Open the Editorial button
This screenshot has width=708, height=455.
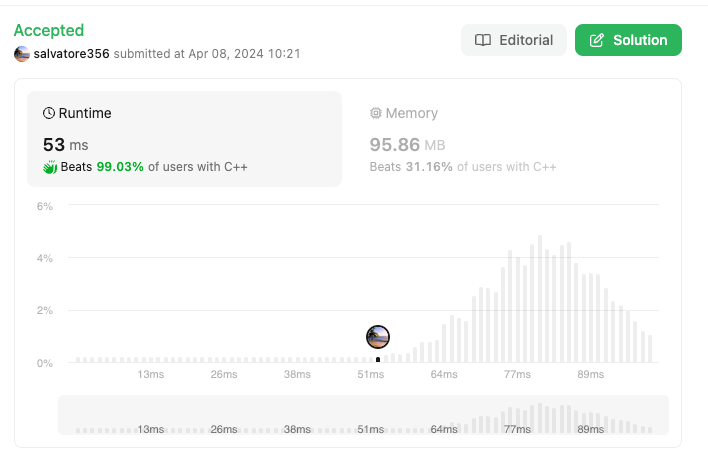[x=514, y=40]
